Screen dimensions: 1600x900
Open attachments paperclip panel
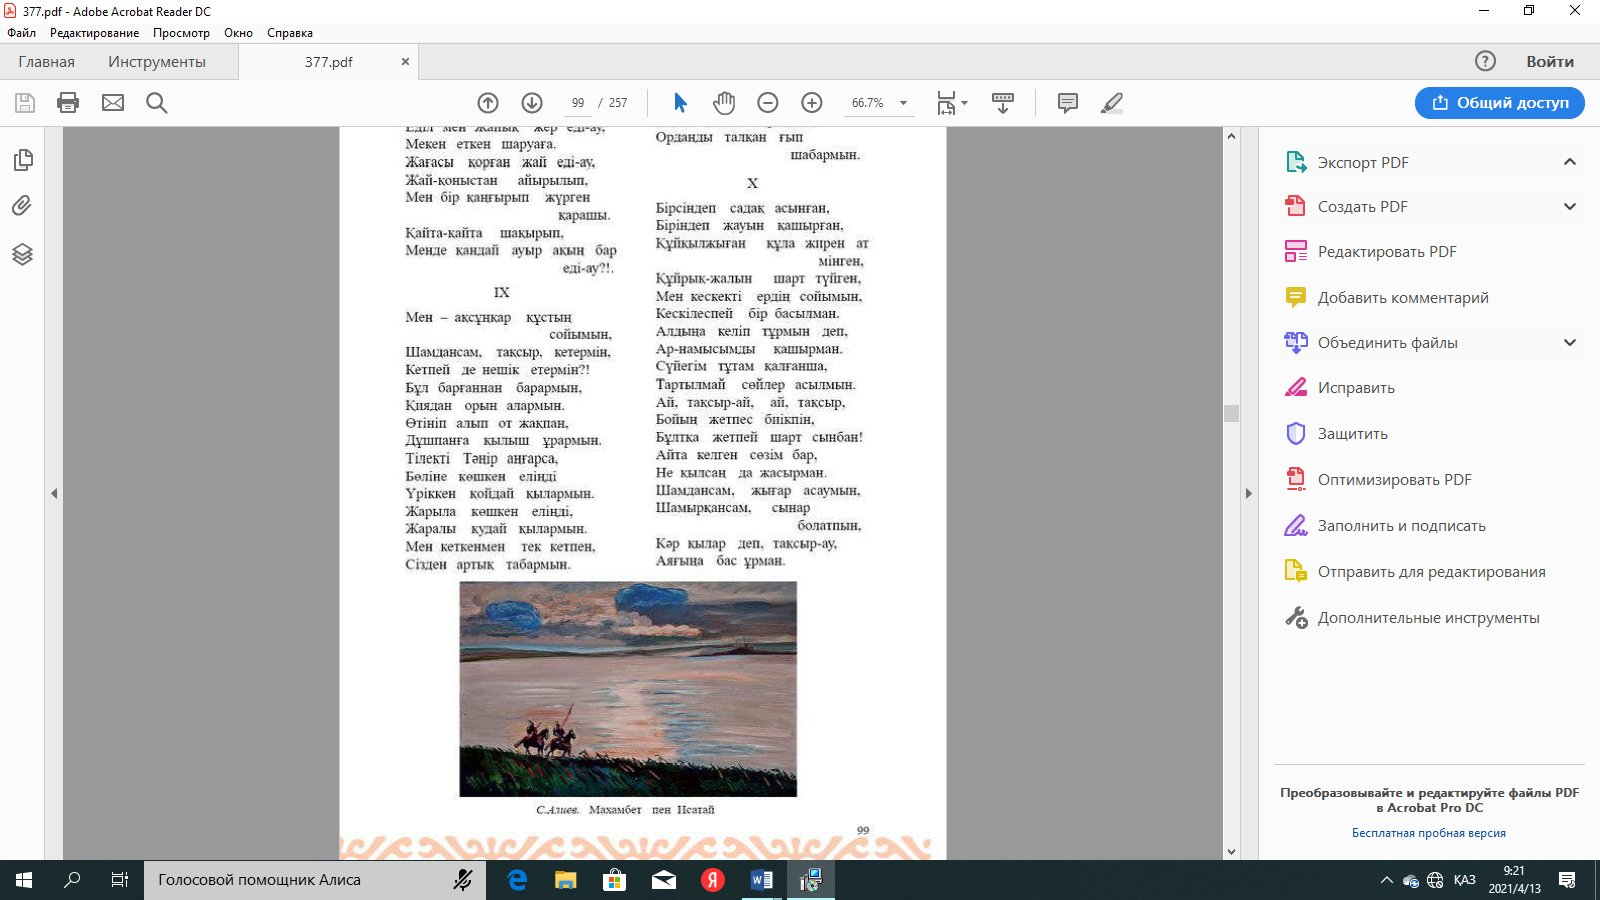point(22,206)
